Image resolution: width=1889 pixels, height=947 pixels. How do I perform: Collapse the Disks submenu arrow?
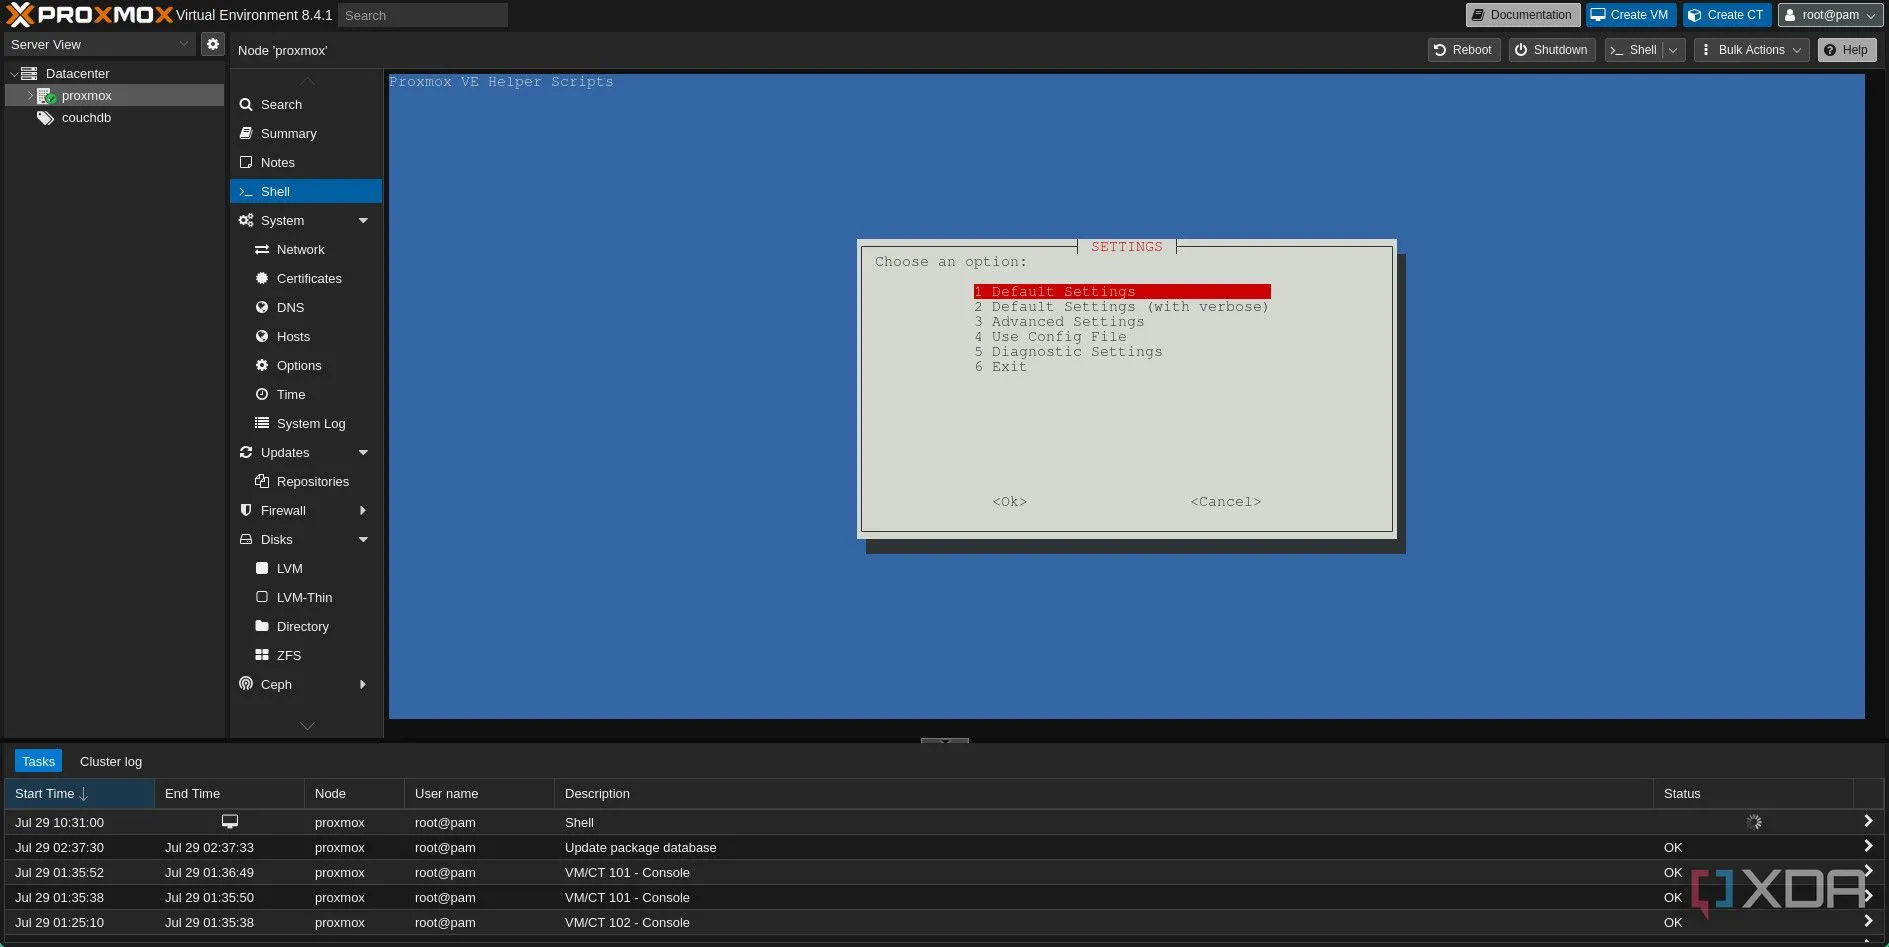click(363, 539)
